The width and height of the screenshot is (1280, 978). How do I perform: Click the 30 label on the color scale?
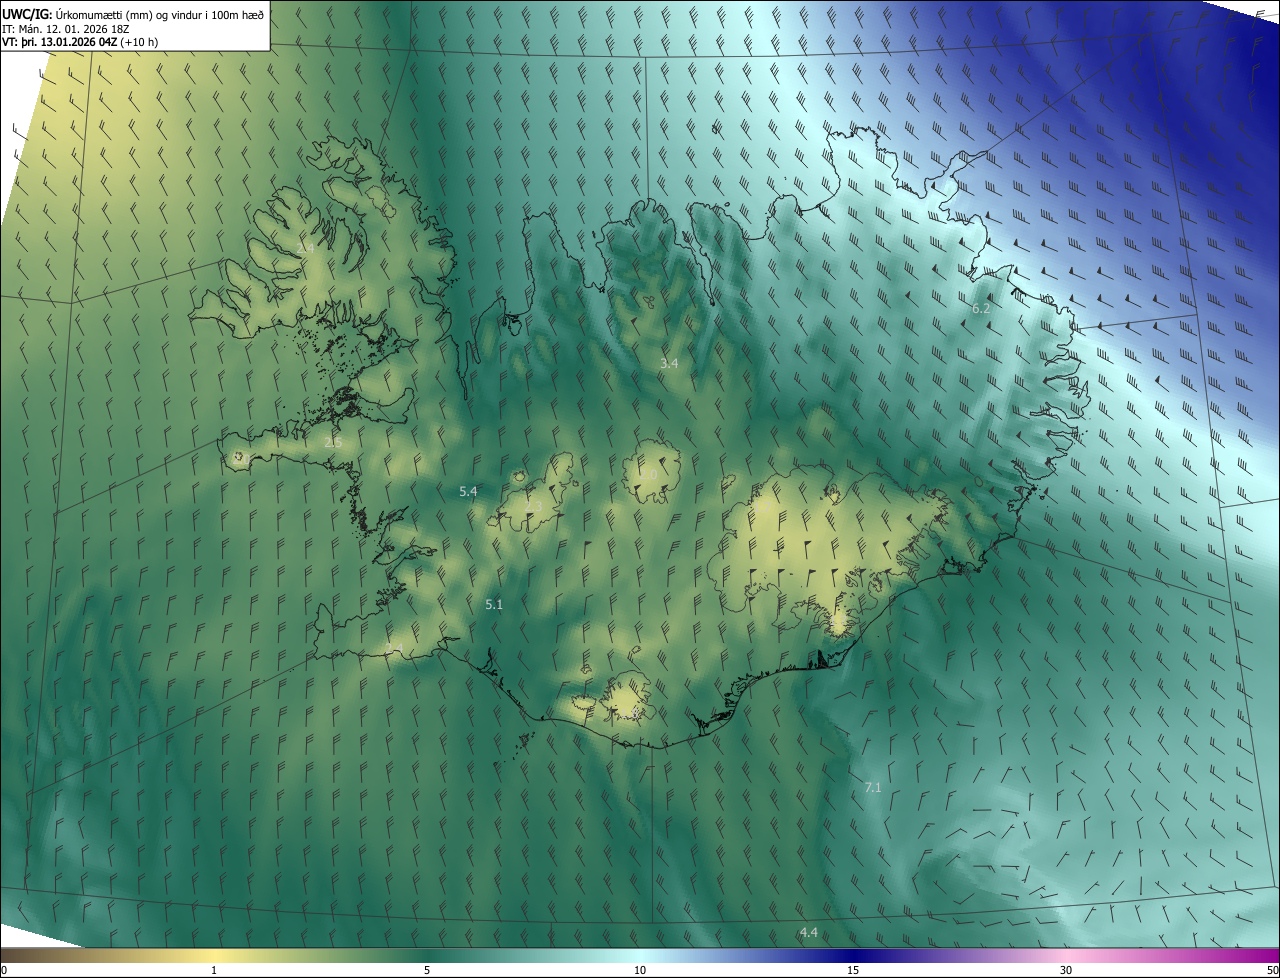click(1066, 971)
